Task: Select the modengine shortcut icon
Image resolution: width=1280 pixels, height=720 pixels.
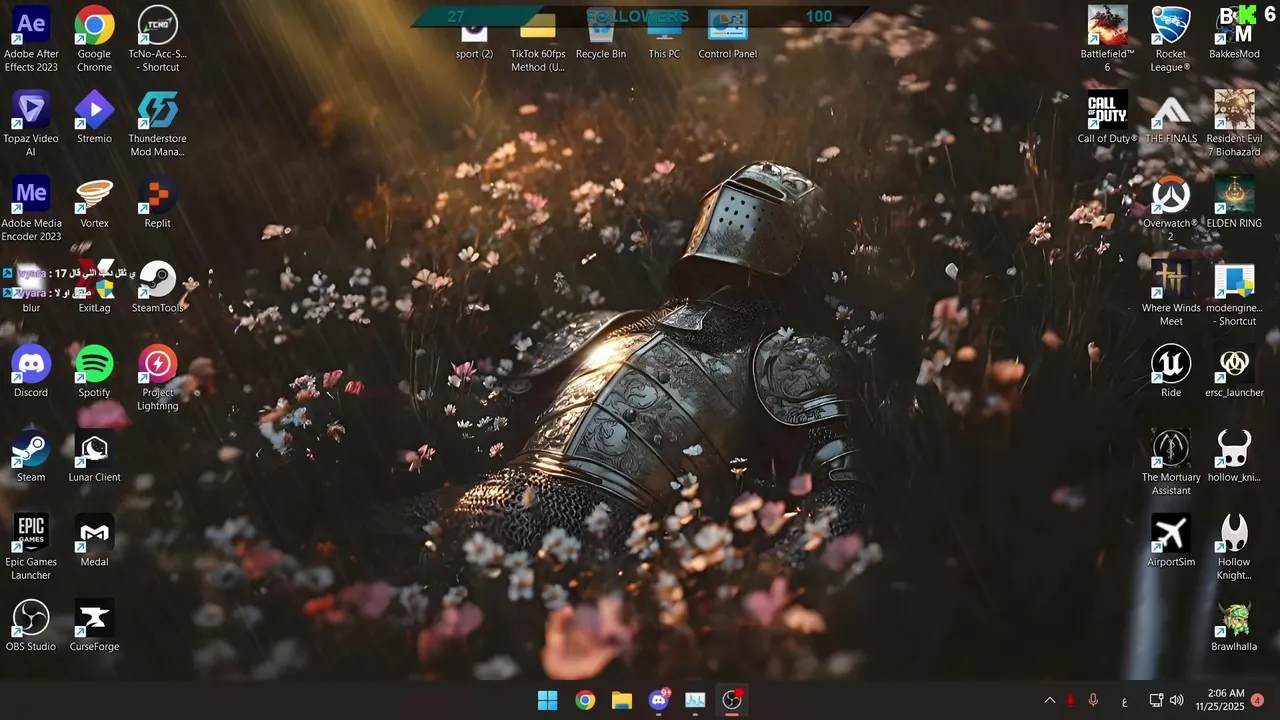Action: [1234, 294]
